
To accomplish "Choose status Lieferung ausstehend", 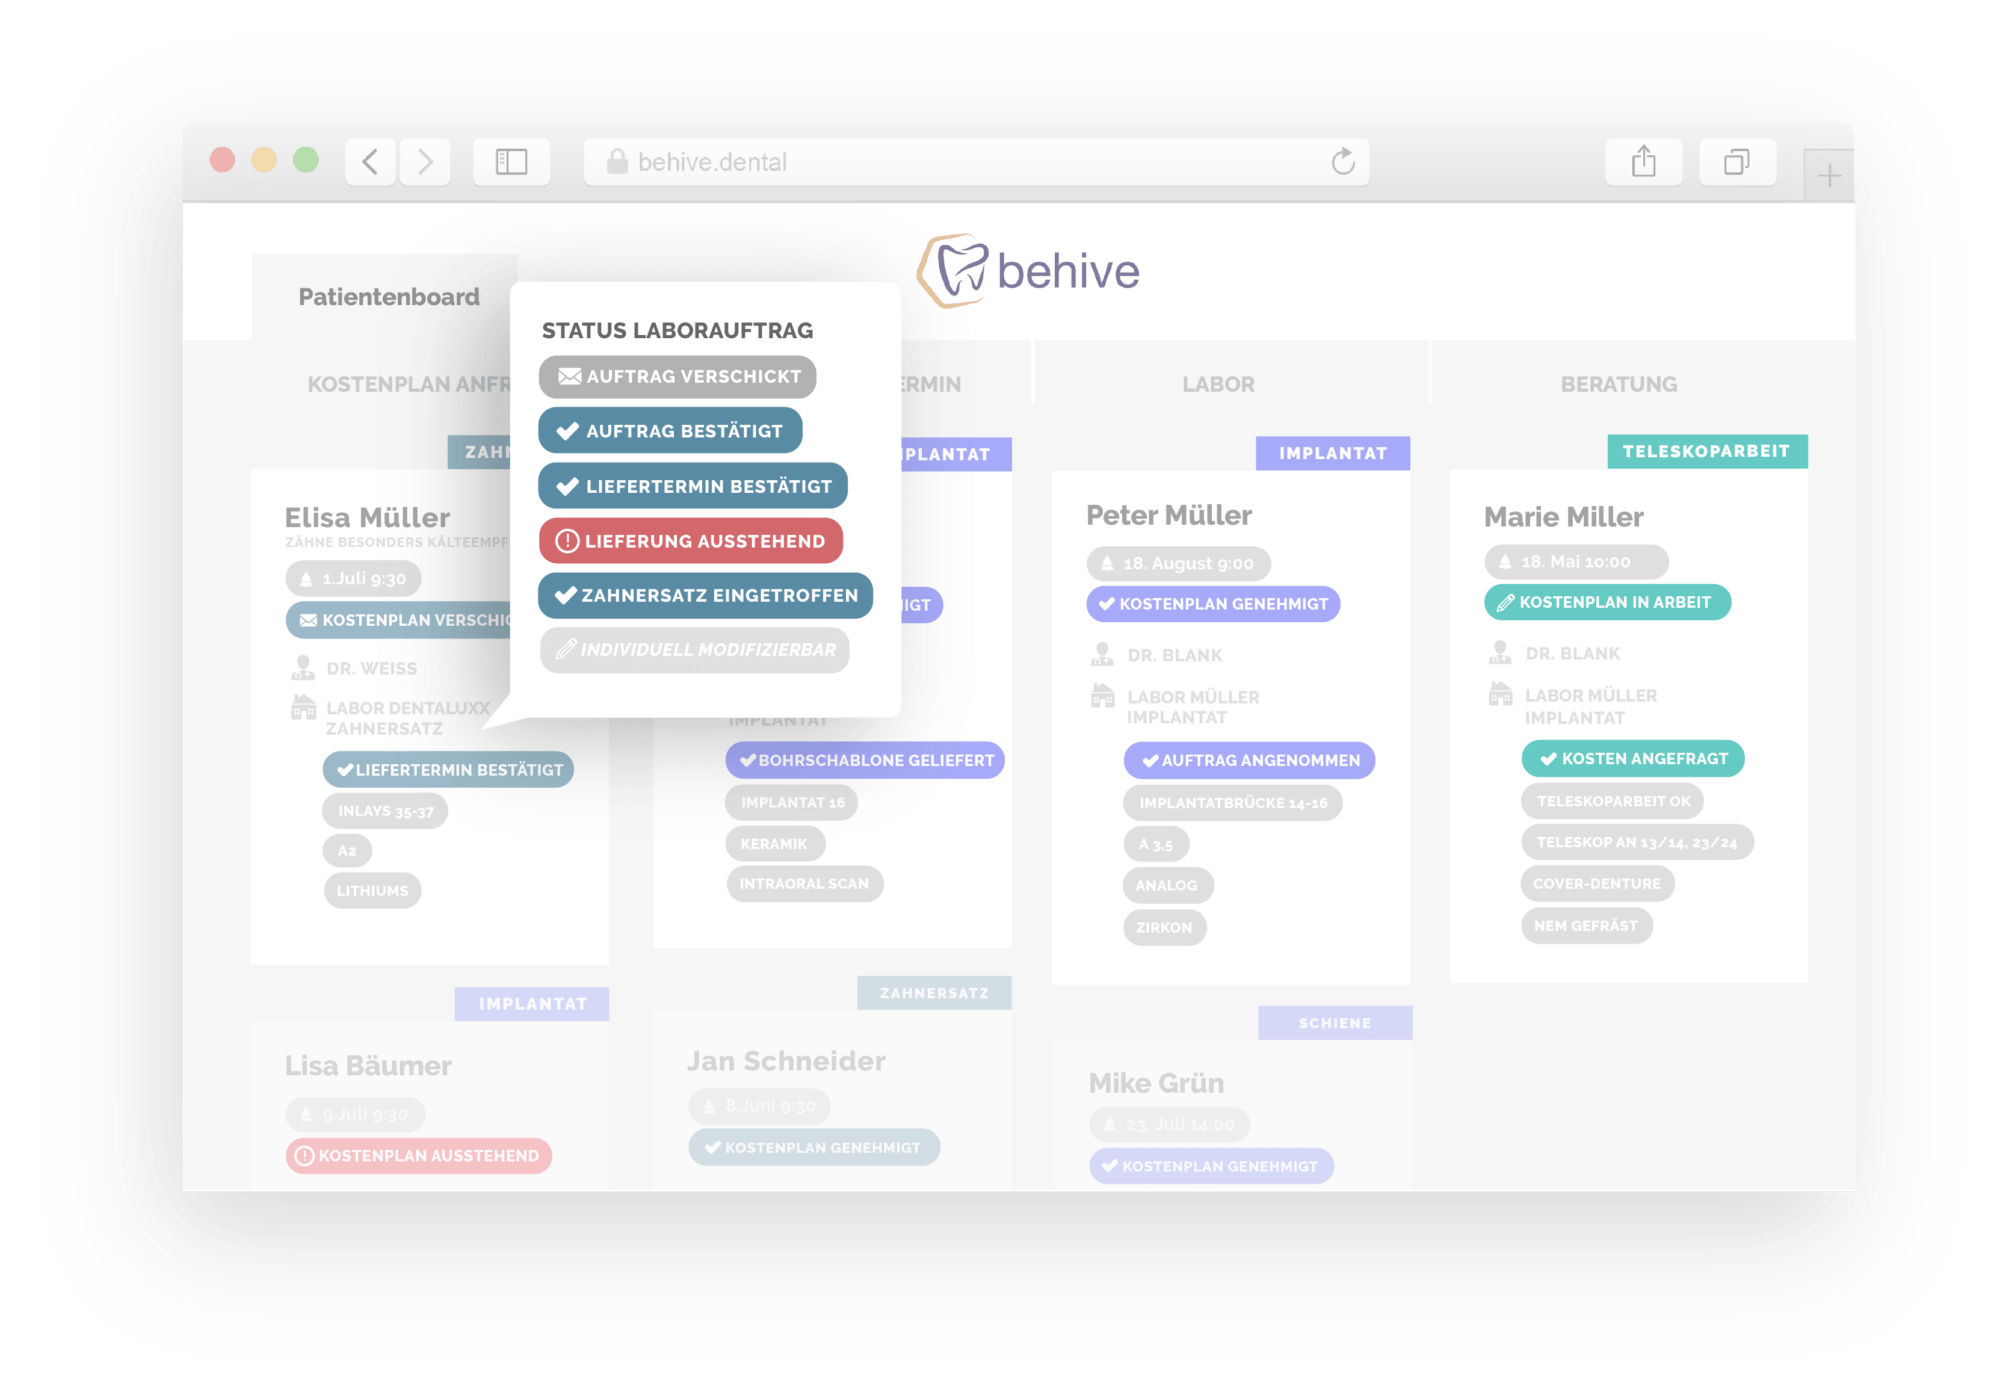I will (691, 541).
